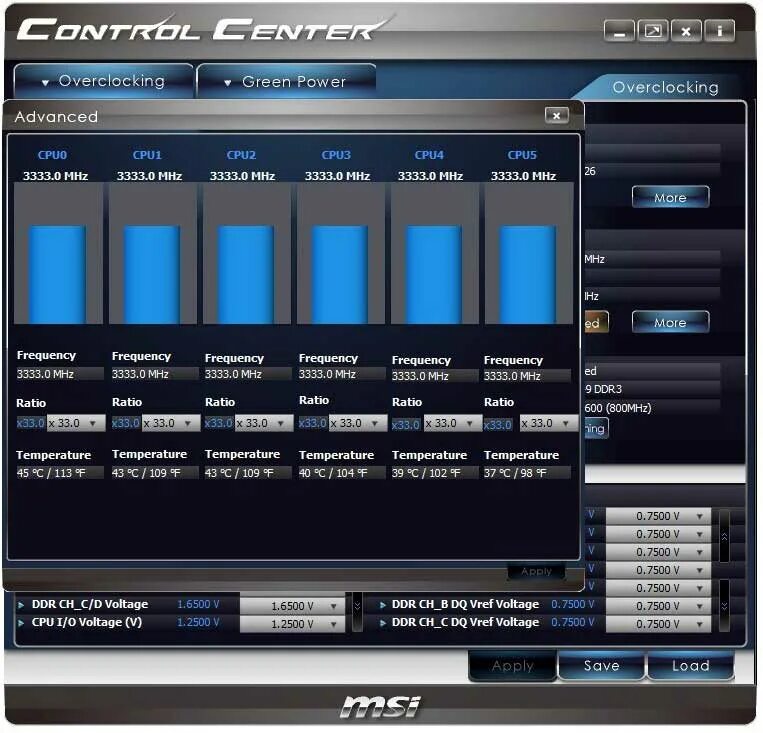Click CPU0 temperature reading 45 °C / 113 °F
The width and height of the screenshot is (763, 733).
(x=59, y=473)
